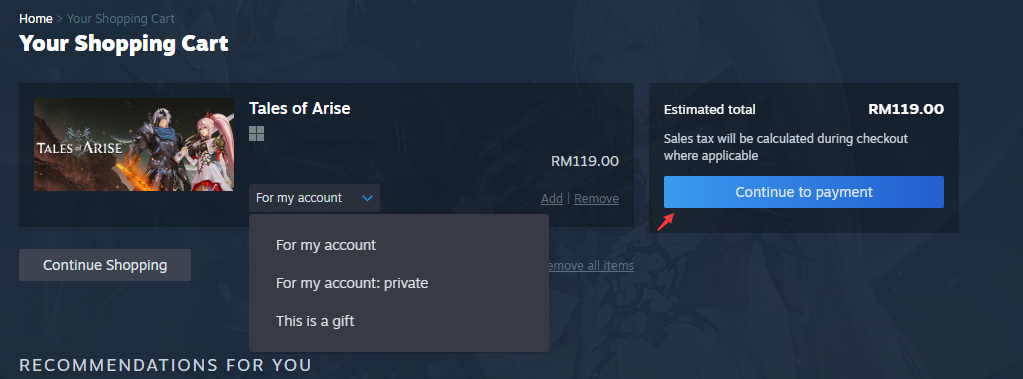Click the Estimated total RM119.00 amount

(906, 110)
